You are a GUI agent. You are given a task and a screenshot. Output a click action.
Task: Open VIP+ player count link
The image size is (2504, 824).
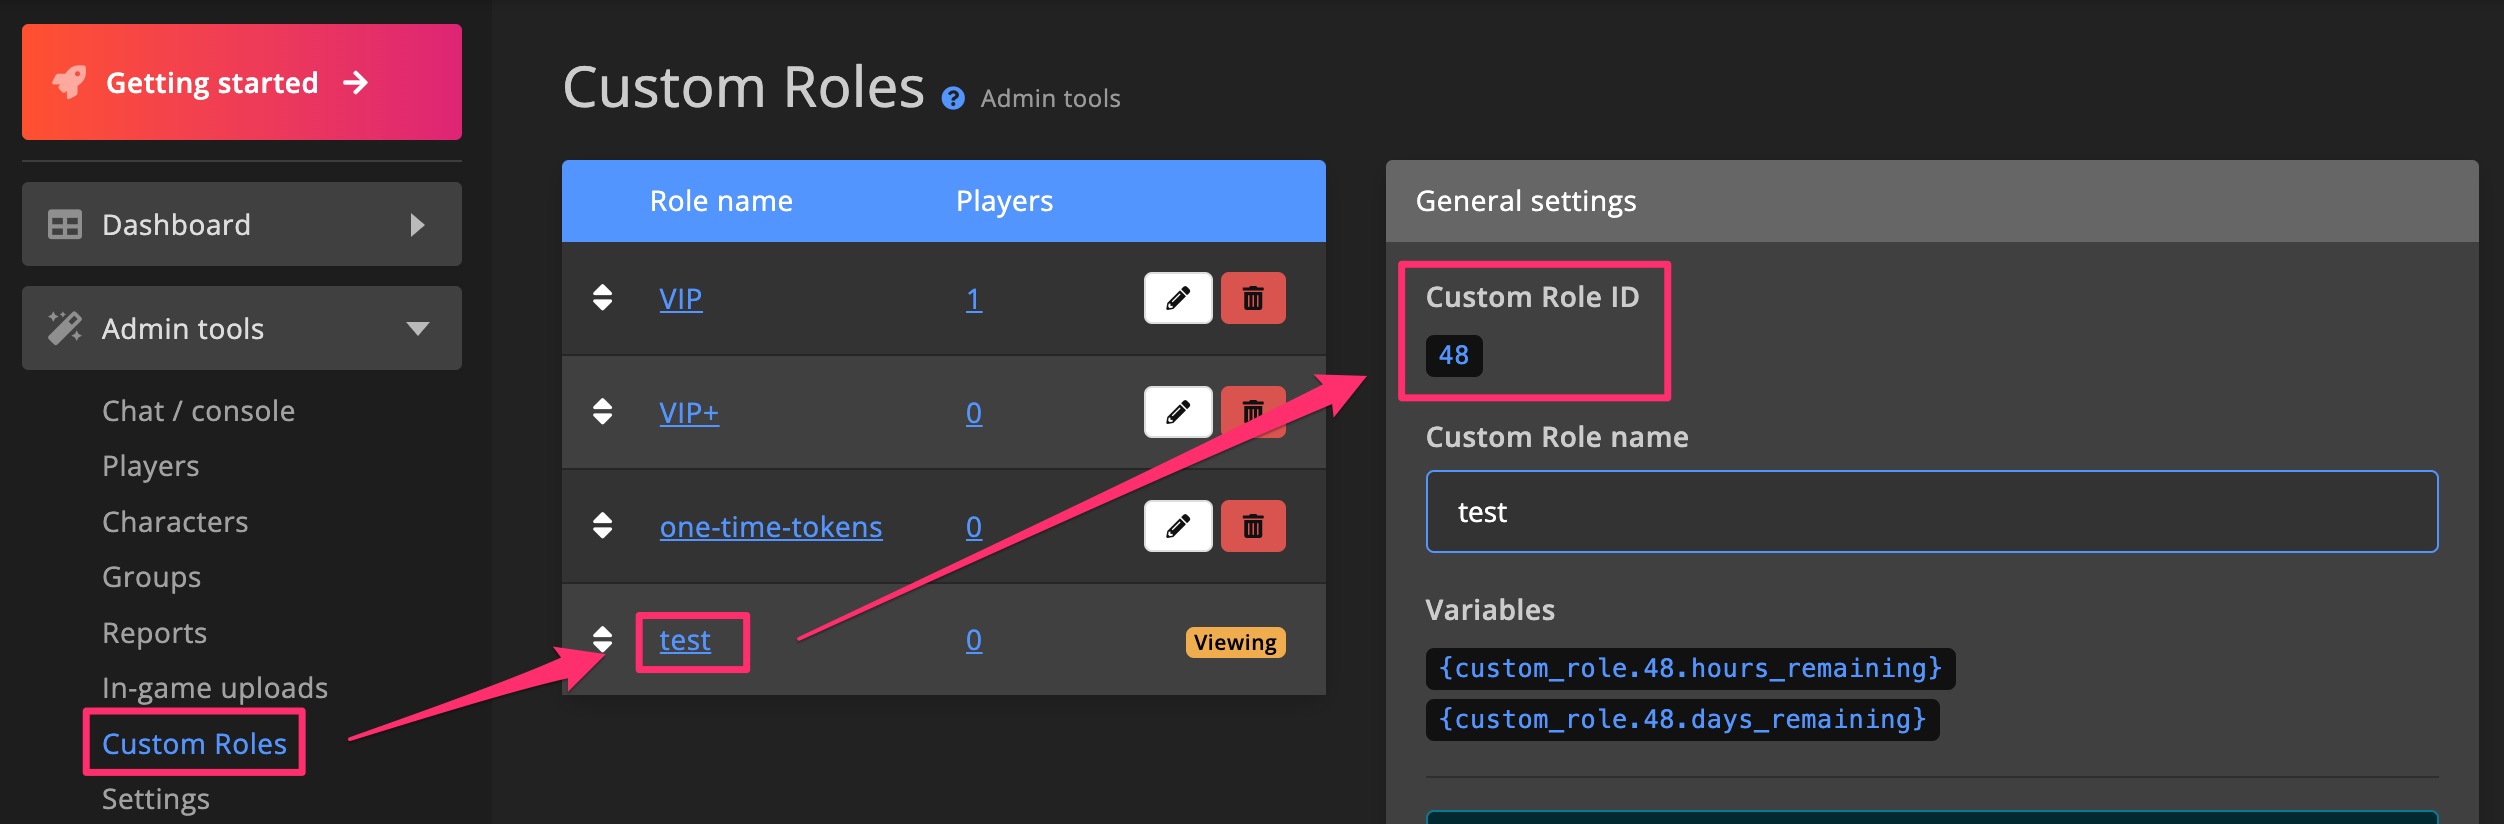[974, 413]
